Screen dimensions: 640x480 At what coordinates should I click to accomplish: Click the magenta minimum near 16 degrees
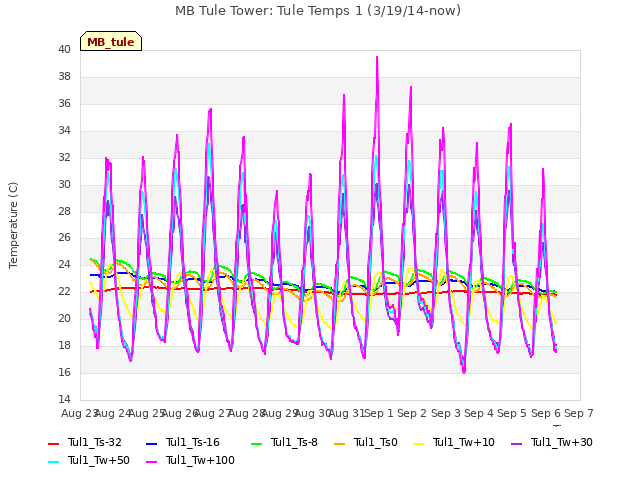(464, 371)
